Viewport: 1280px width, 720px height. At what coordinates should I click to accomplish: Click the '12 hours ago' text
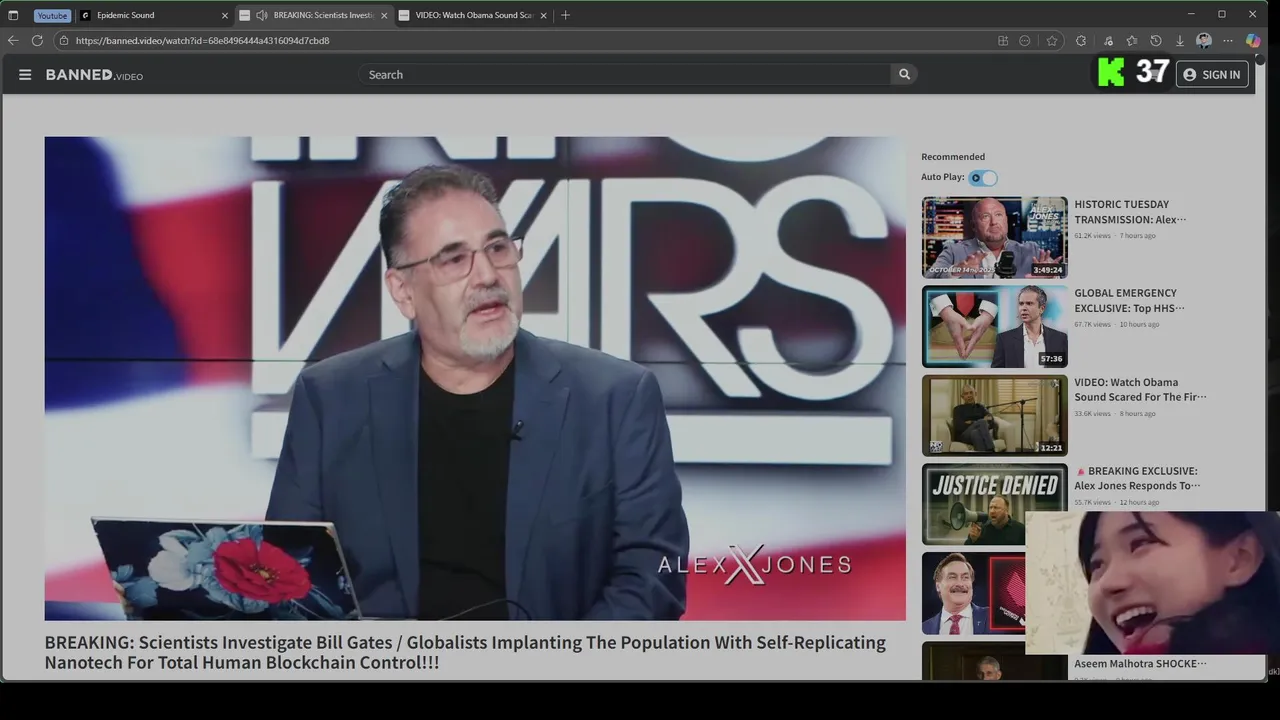[x=1140, y=503]
